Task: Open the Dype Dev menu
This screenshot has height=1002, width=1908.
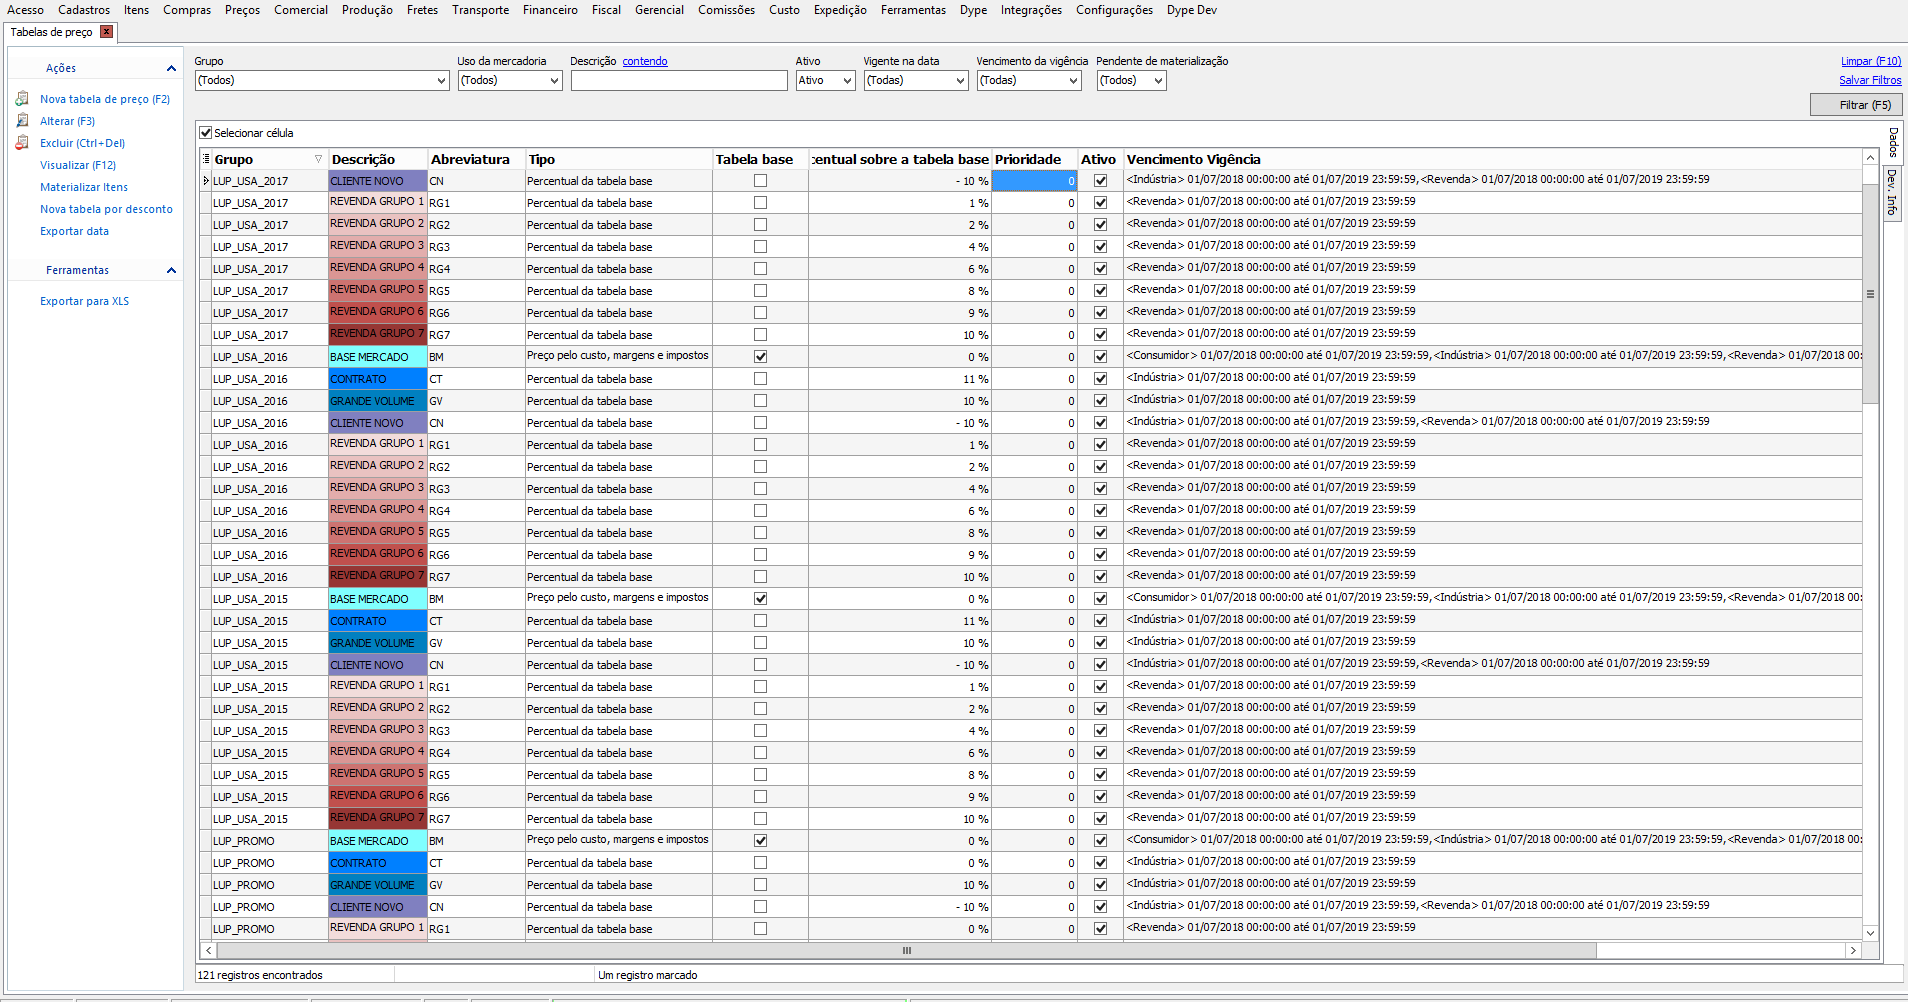Action: pos(1192,10)
